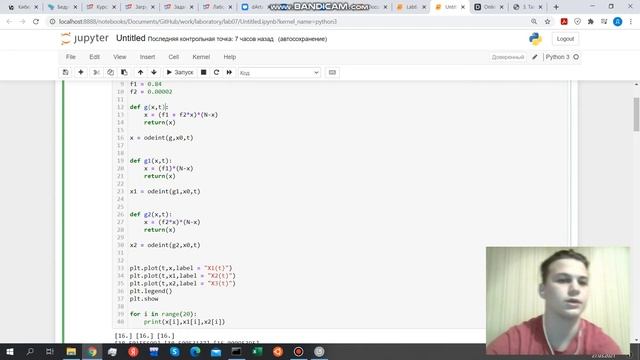Click the 'plt.legend()' line

tap(151, 291)
